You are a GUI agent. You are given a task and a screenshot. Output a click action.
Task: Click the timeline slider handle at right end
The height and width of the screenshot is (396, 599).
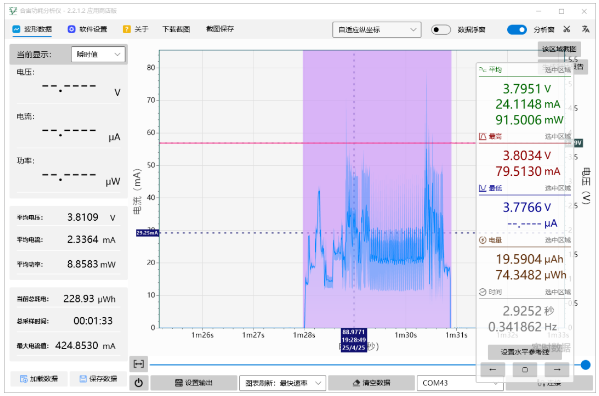585,365
